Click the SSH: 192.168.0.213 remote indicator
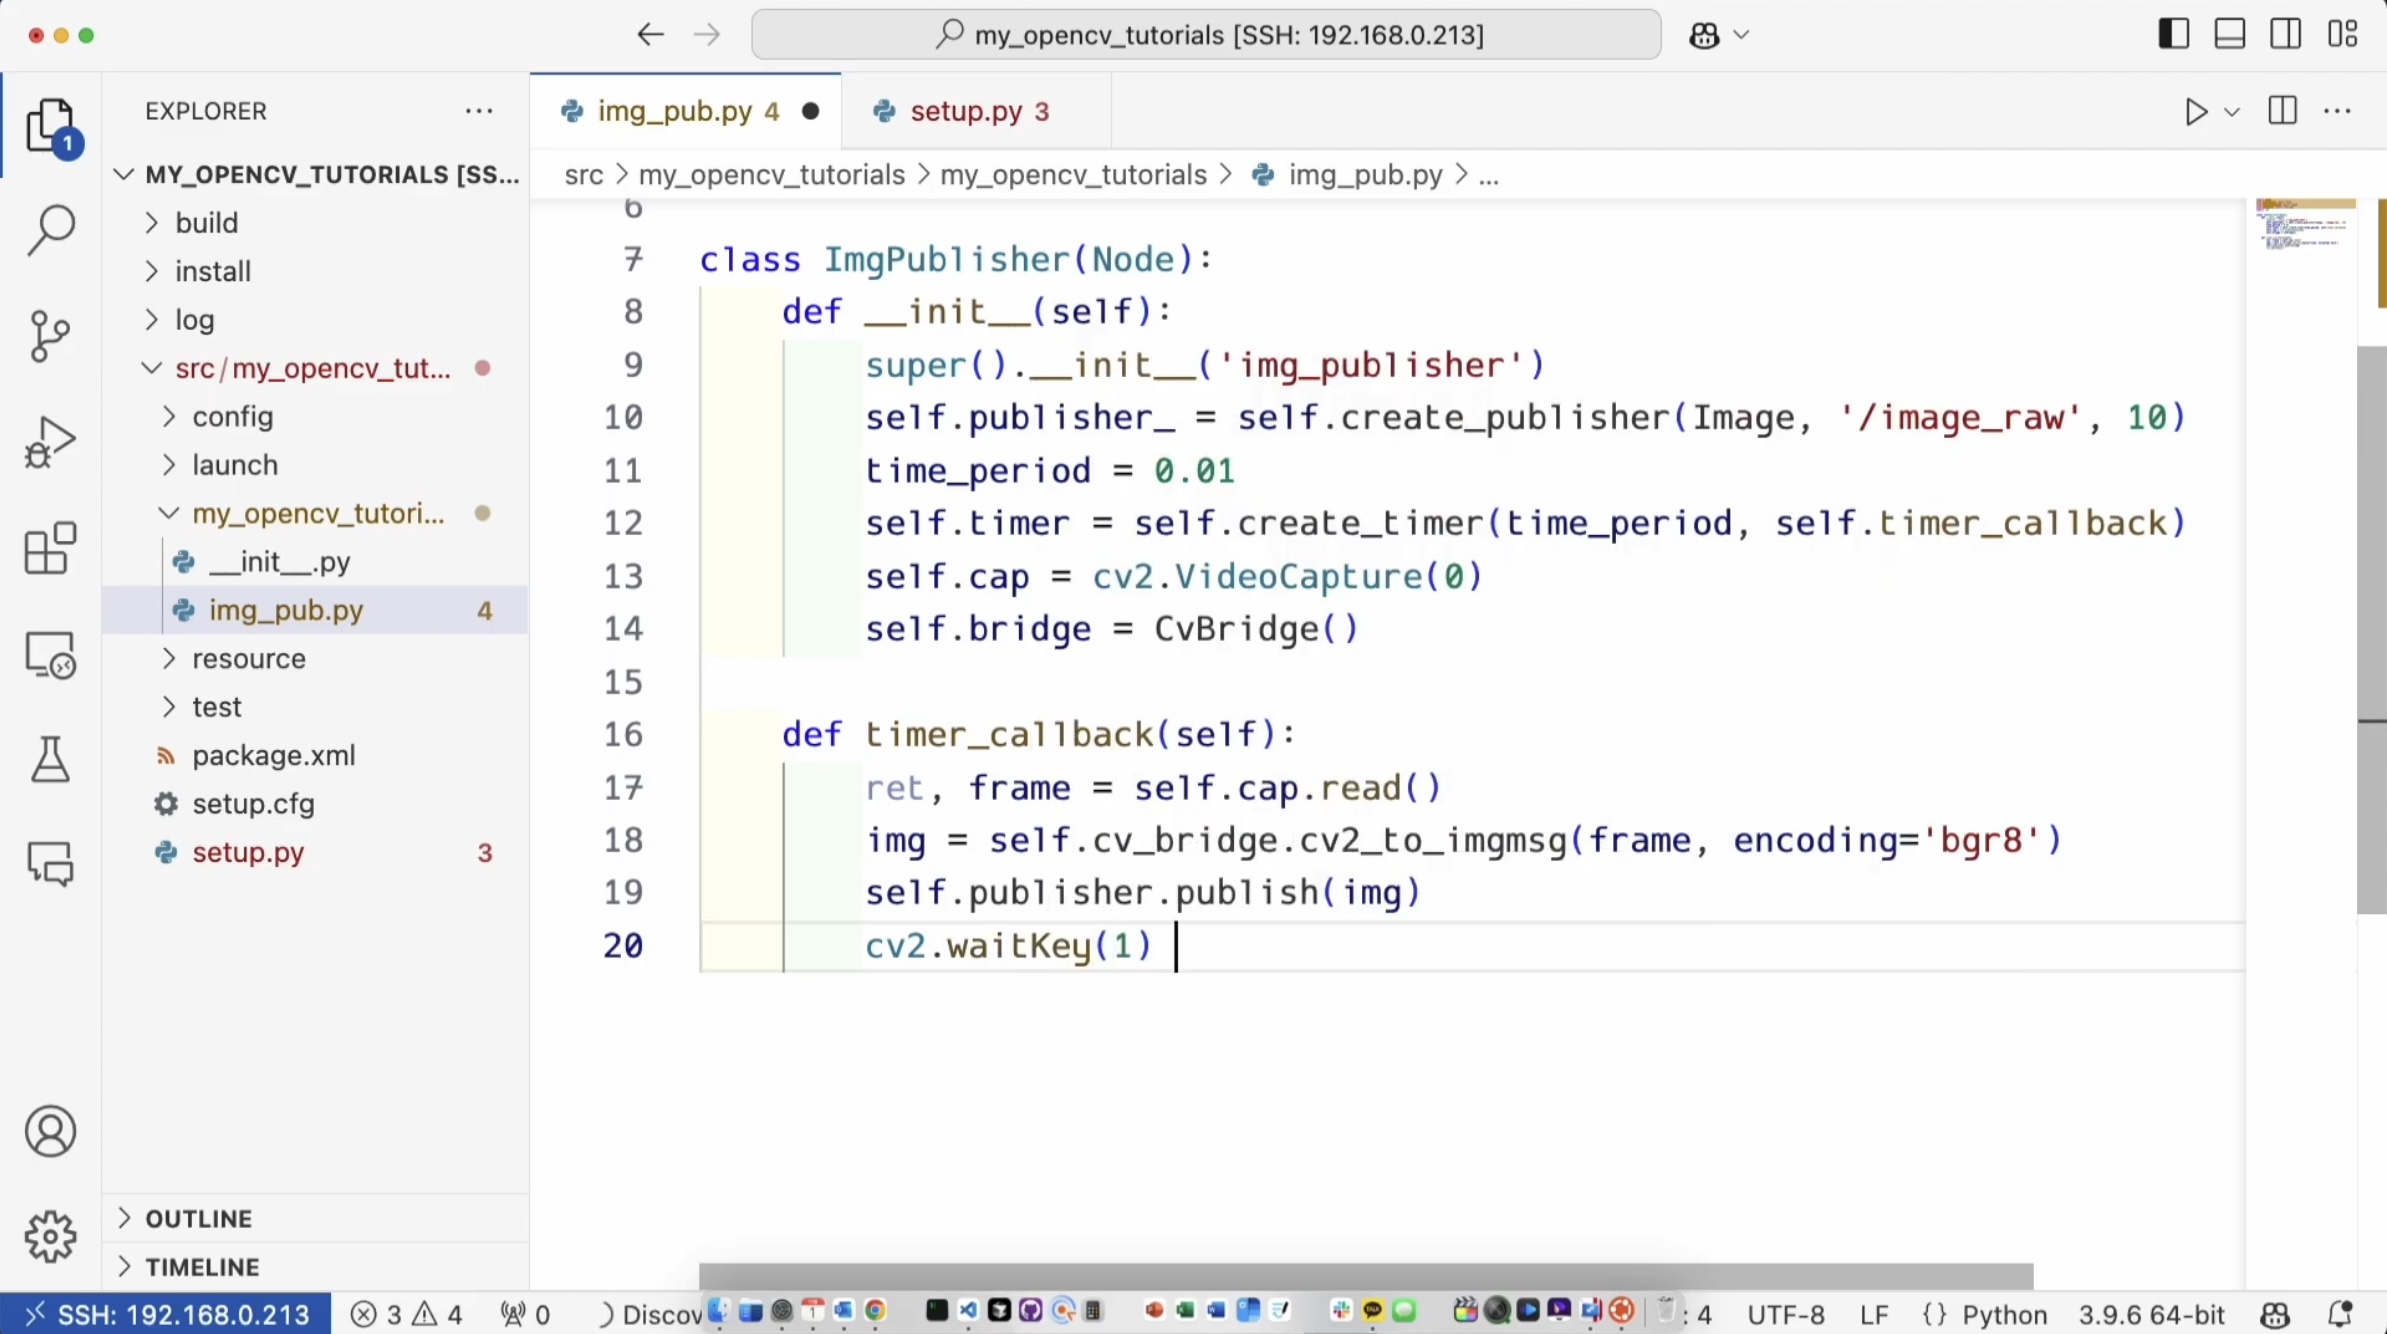This screenshot has width=2387, height=1334. [166, 1314]
